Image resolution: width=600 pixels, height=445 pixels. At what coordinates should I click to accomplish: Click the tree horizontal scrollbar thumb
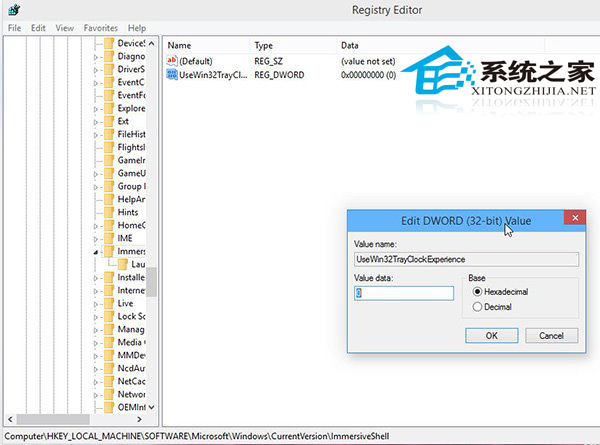[x=53, y=419]
